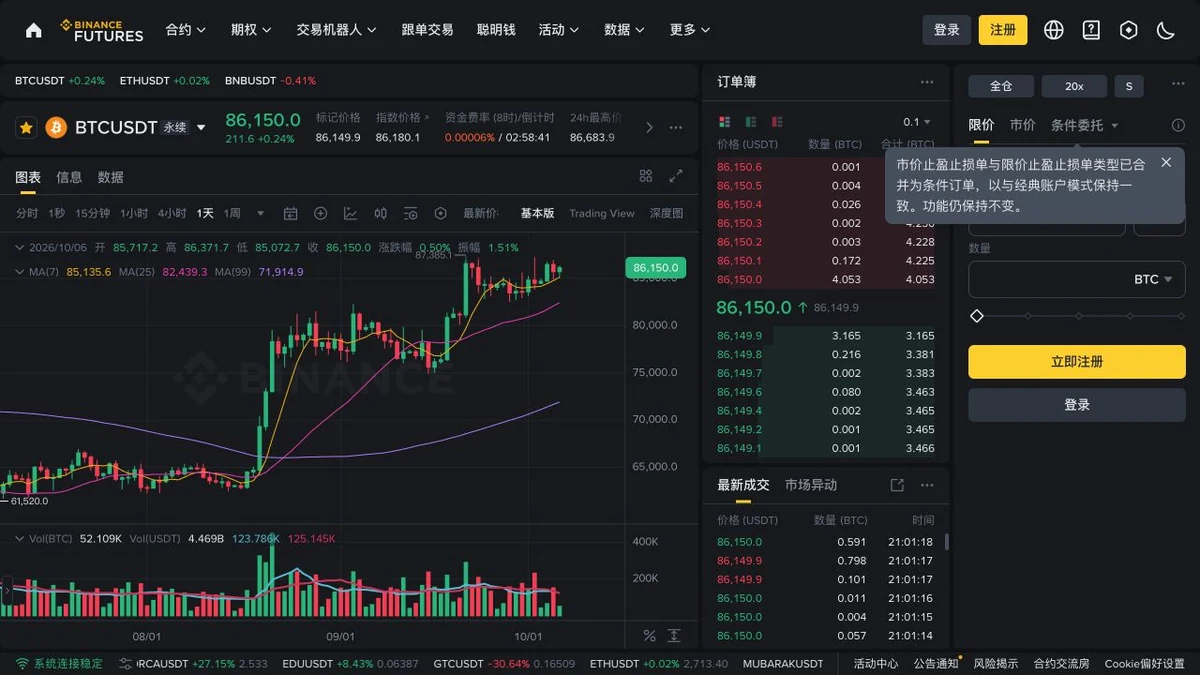Open recent trades more options dots
This screenshot has height=675, width=1200.
pyautogui.click(x=927, y=485)
